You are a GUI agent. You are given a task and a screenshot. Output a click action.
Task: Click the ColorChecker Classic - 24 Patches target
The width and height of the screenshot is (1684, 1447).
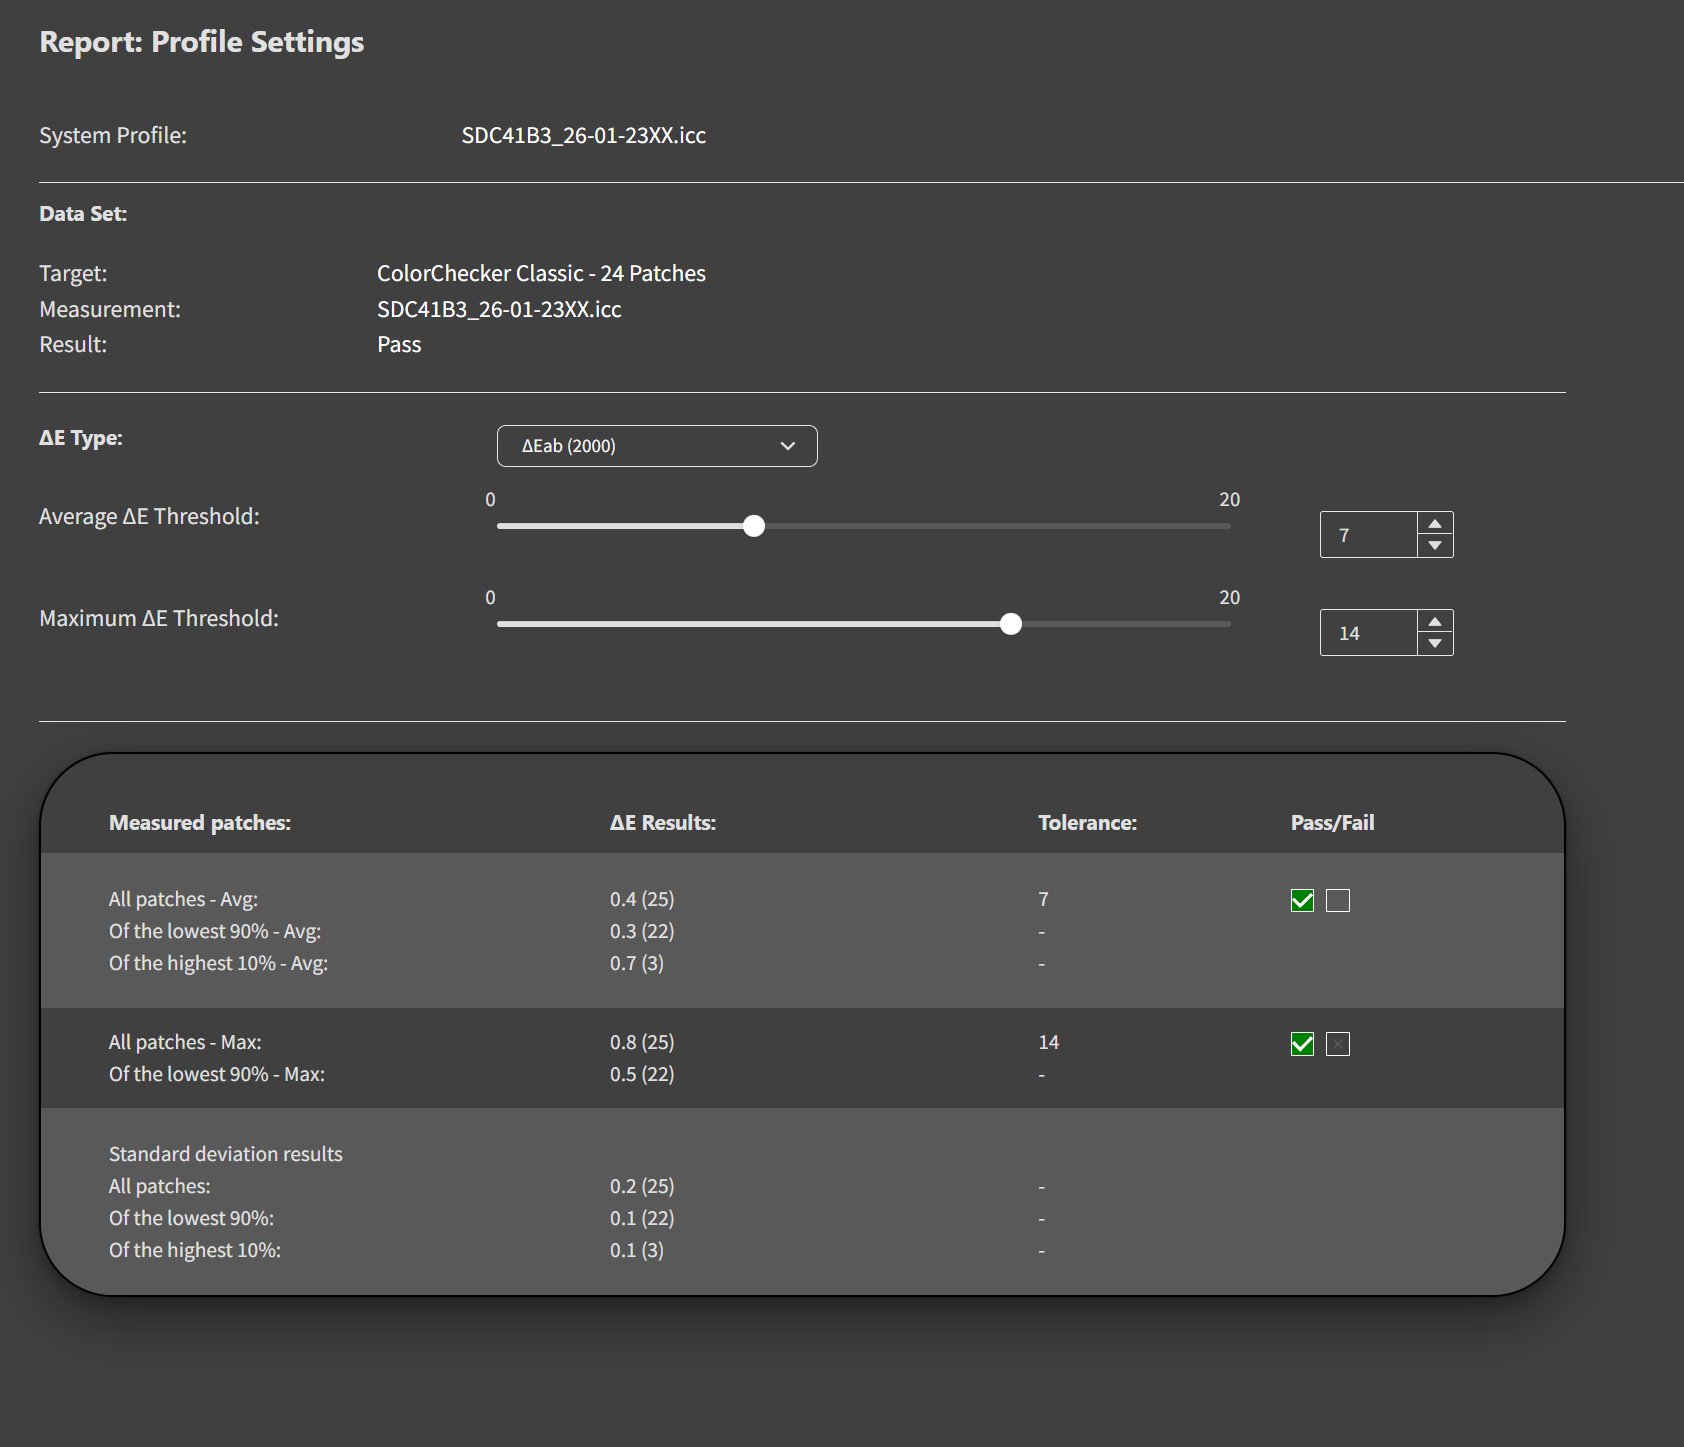tap(541, 273)
